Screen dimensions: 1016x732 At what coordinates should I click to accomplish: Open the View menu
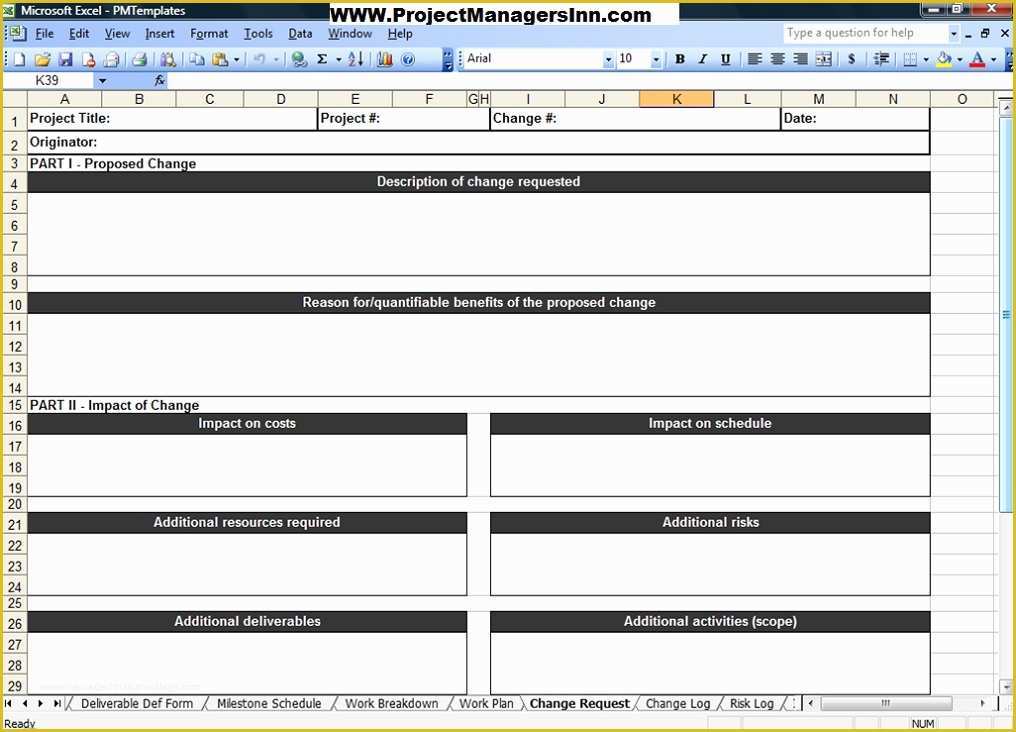[117, 34]
